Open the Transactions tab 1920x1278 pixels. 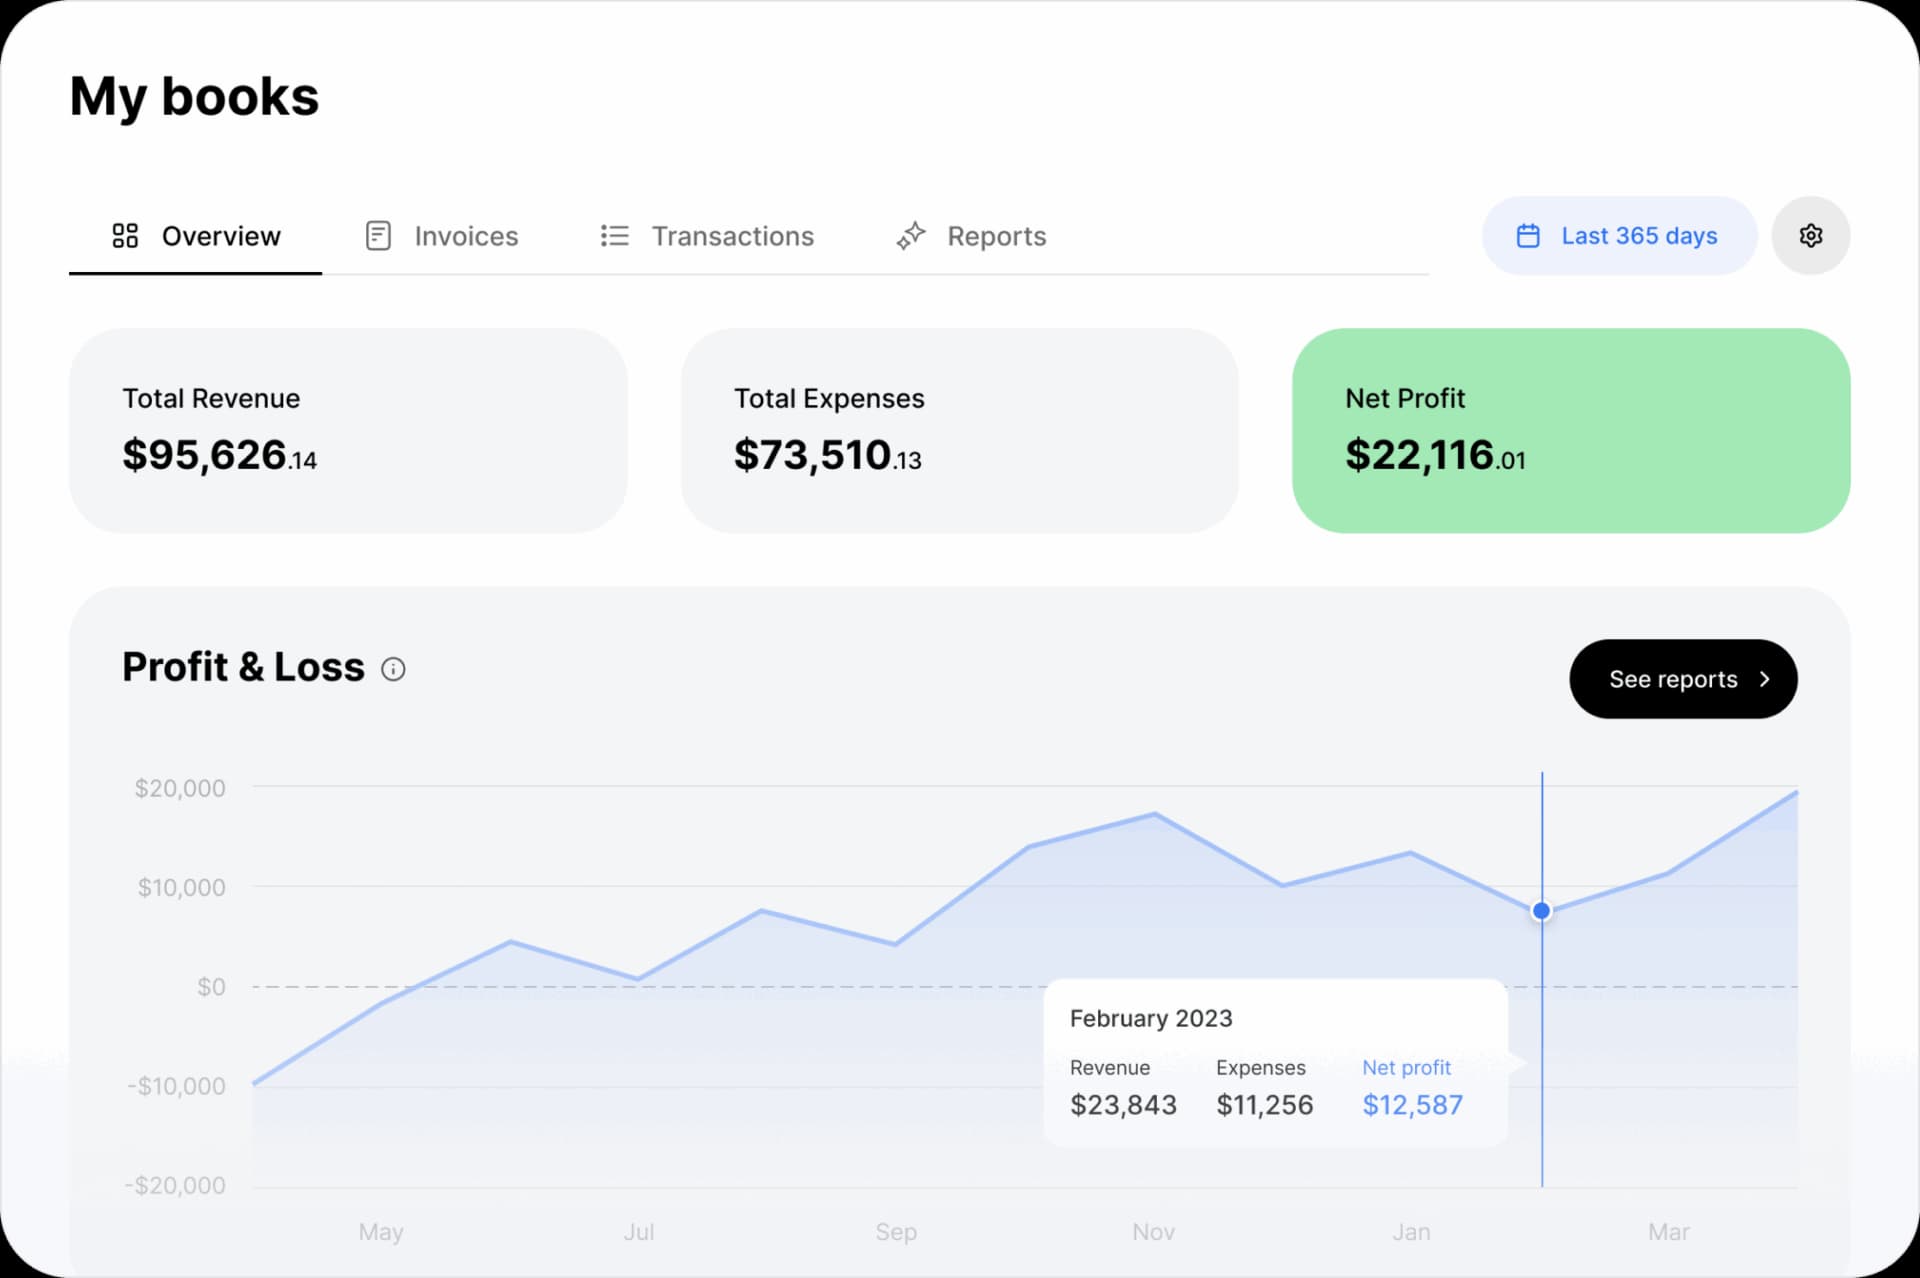point(732,236)
